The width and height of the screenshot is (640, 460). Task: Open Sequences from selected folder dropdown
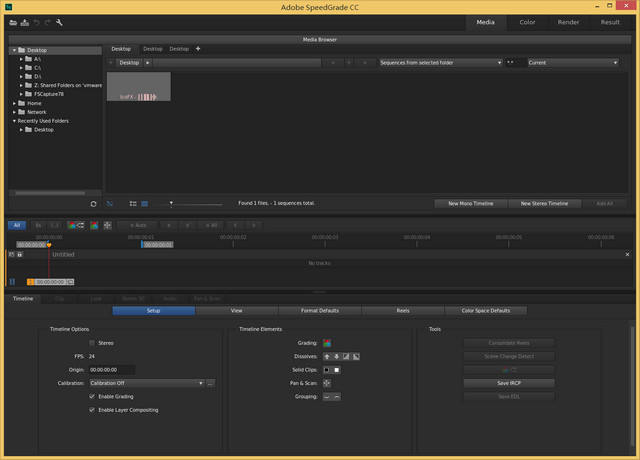(x=440, y=62)
